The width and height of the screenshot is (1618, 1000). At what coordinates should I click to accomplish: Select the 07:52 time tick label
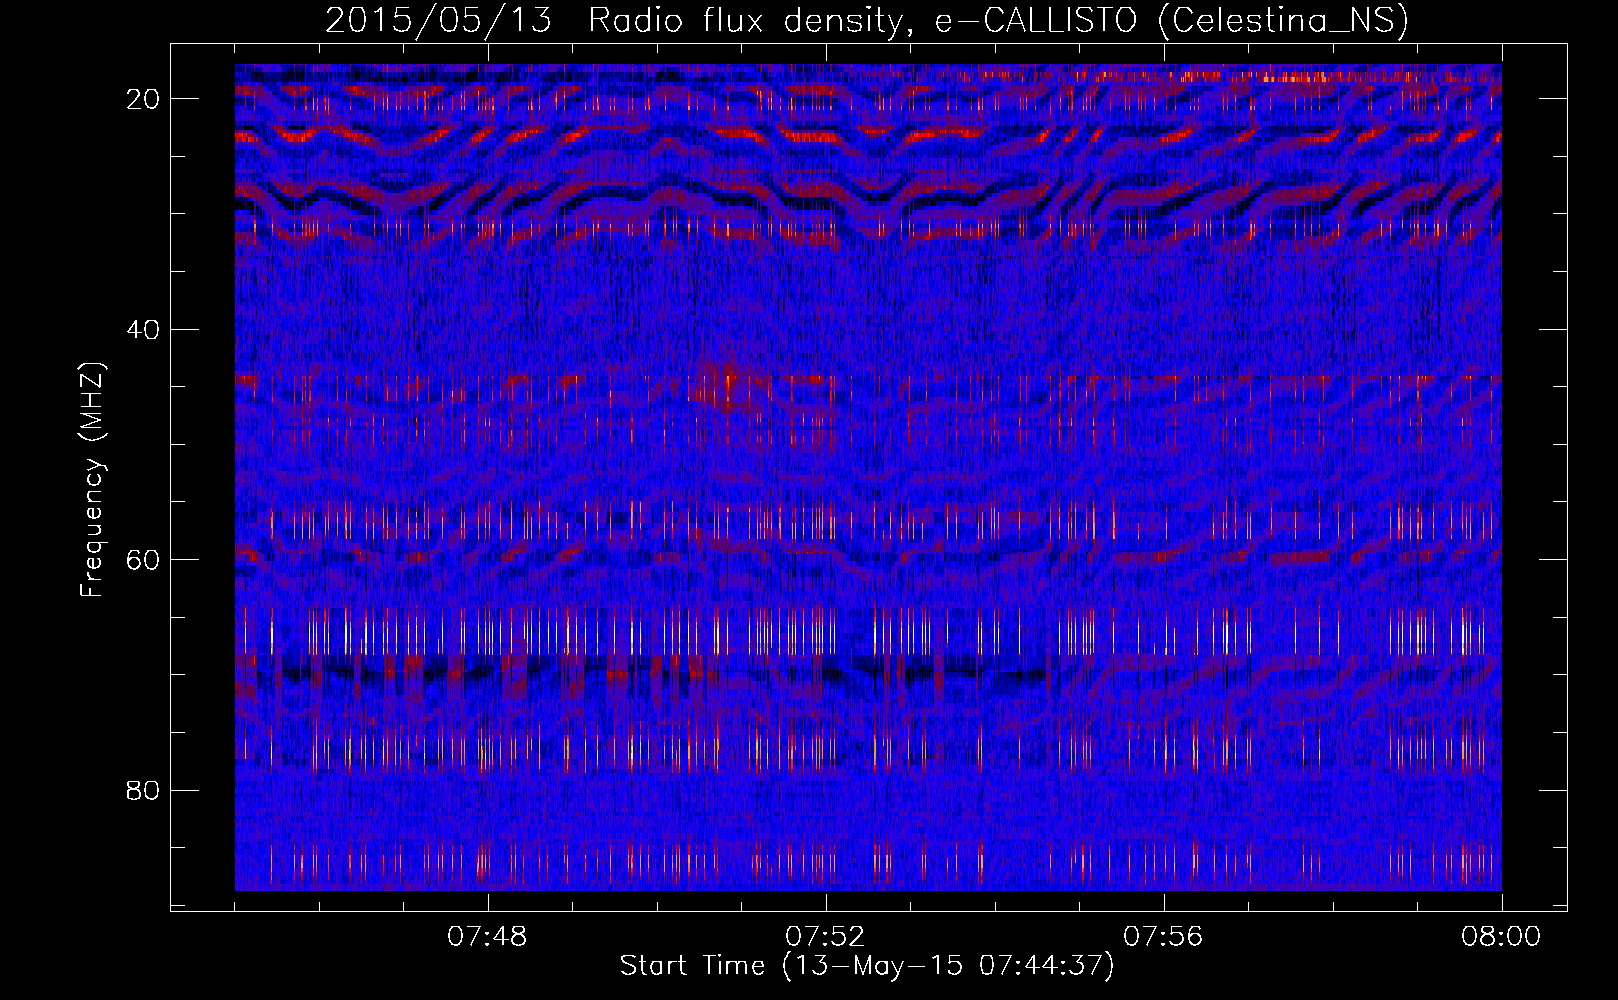click(825, 937)
